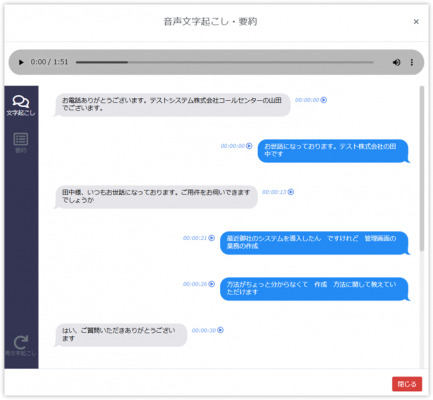Play segment at 00:00:21
The image size is (433, 400).
click(211, 238)
